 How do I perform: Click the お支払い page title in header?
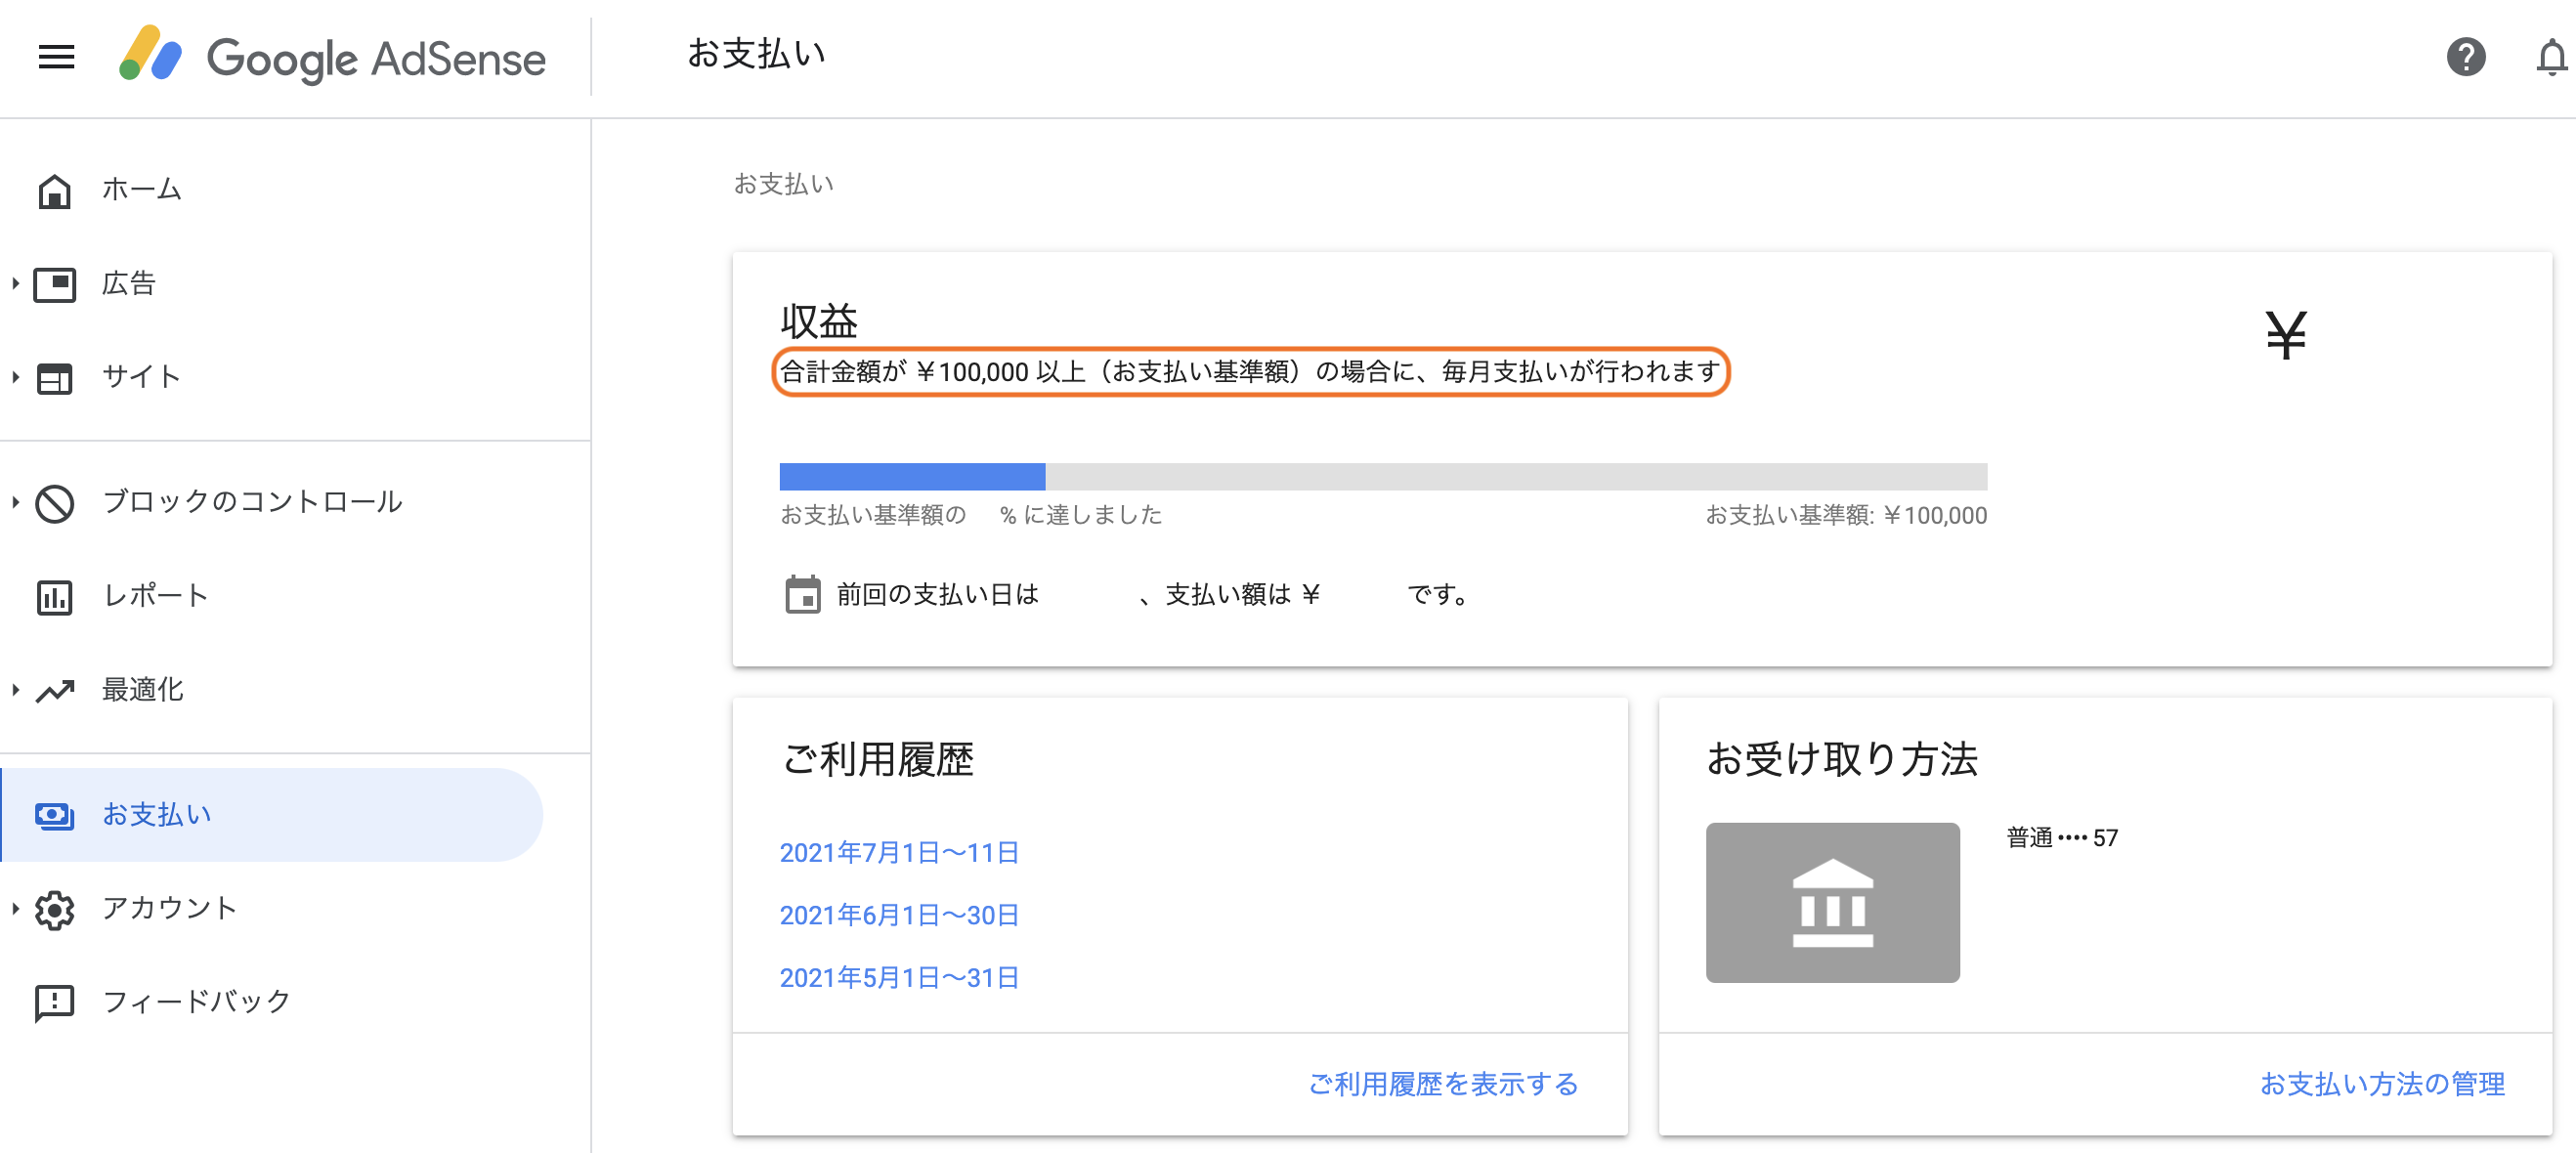(x=756, y=54)
